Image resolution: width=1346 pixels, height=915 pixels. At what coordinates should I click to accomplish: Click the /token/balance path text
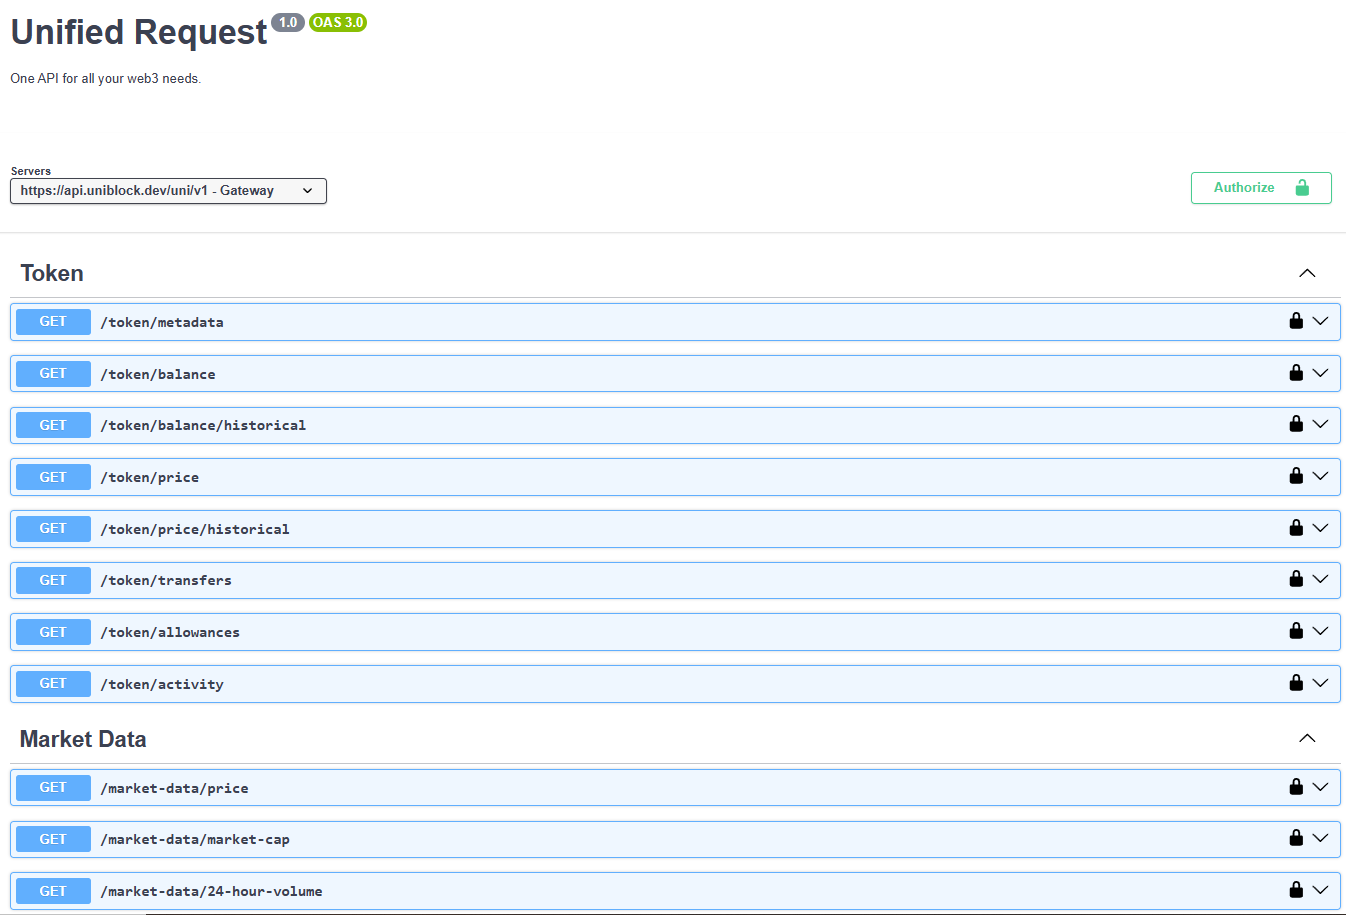(x=158, y=374)
